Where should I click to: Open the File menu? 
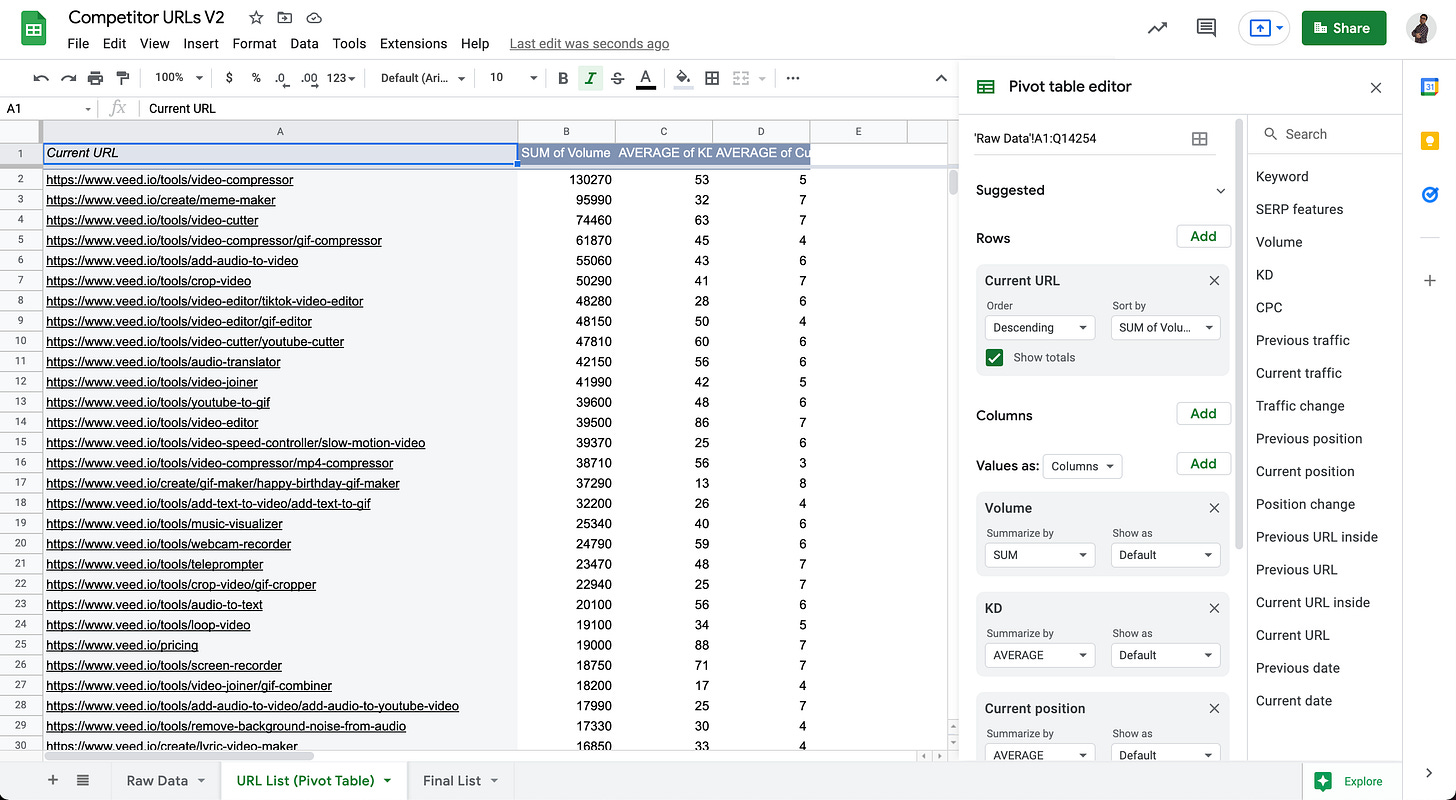78,43
